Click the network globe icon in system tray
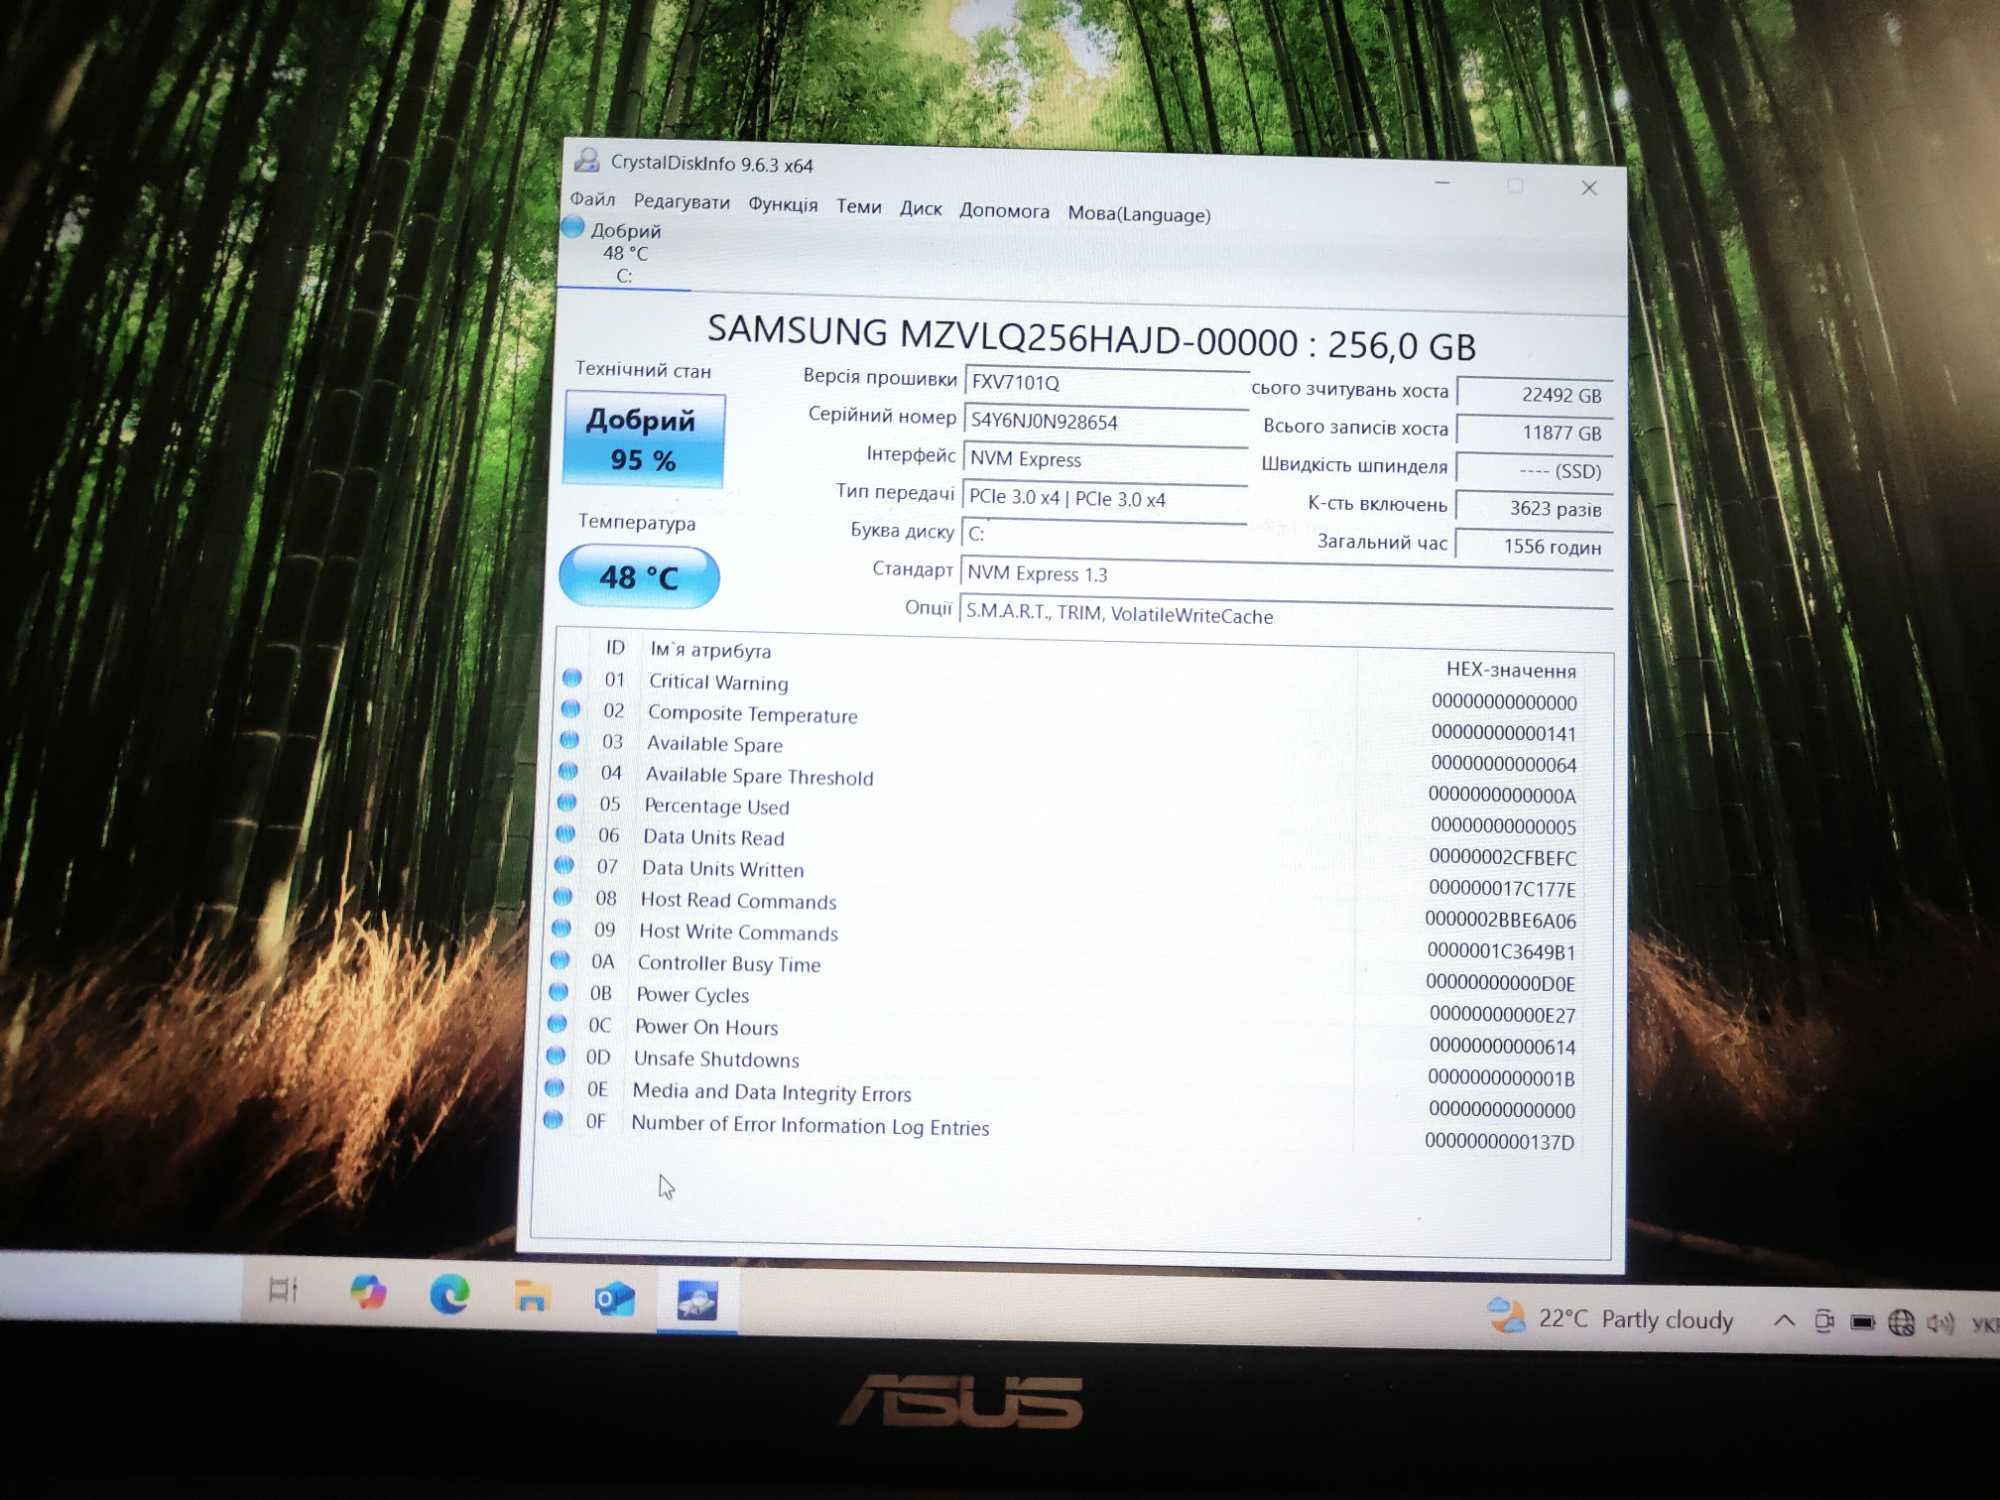The width and height of the screenshot is (2000, 1500). [1901, 1323]
